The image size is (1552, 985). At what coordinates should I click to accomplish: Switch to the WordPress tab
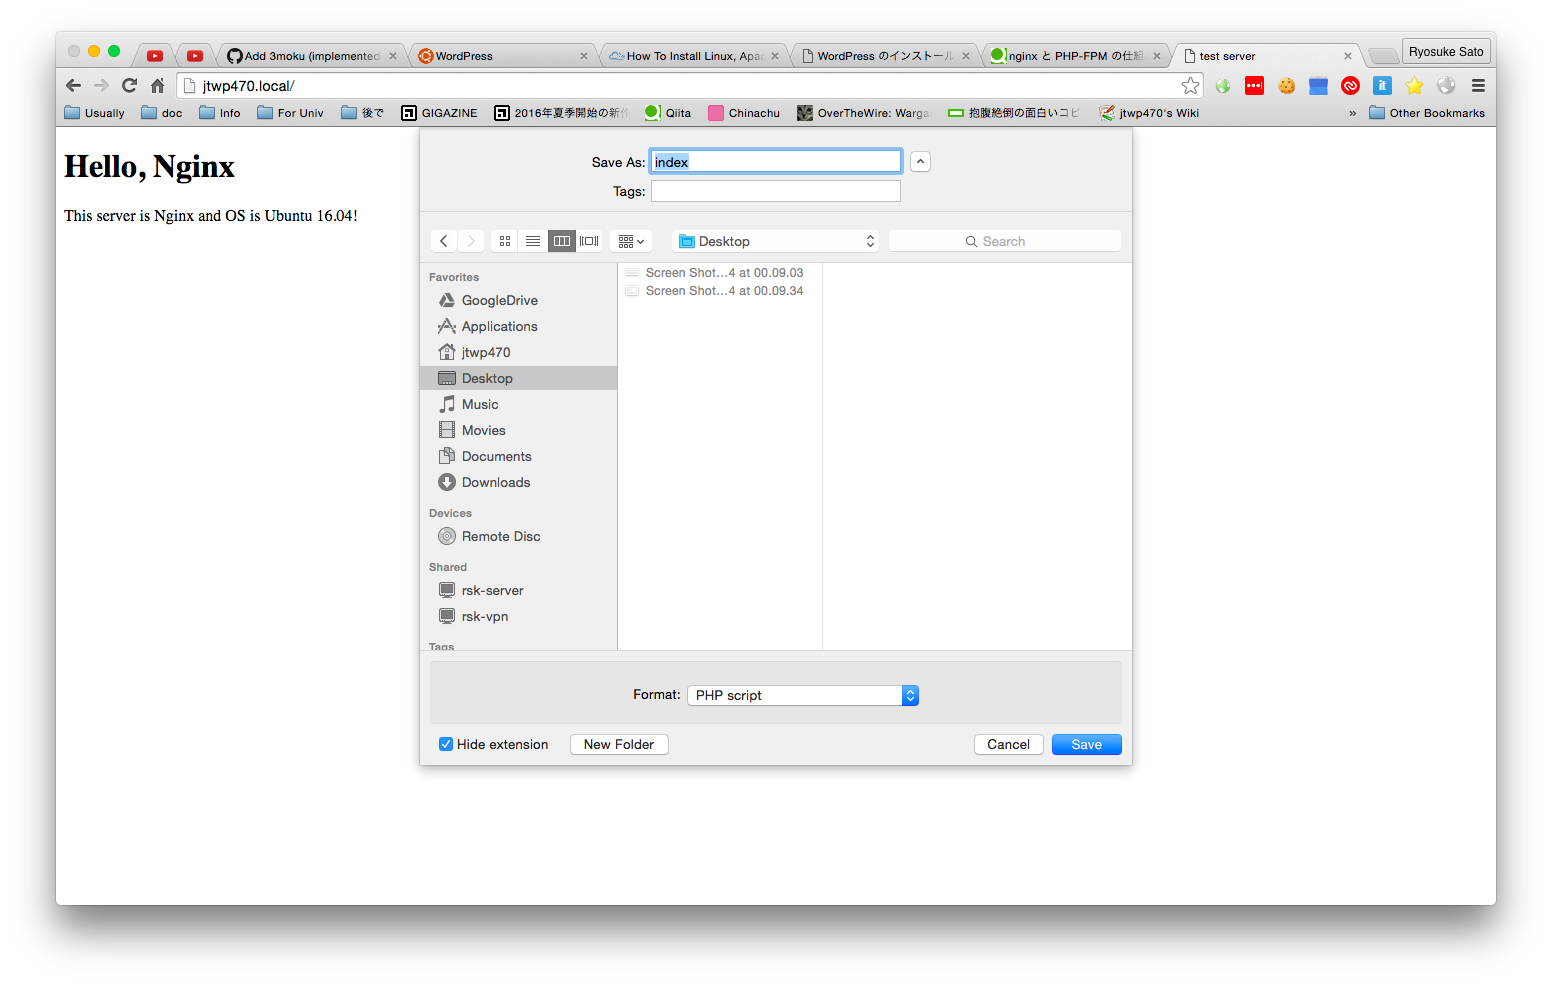pos(500,56)
